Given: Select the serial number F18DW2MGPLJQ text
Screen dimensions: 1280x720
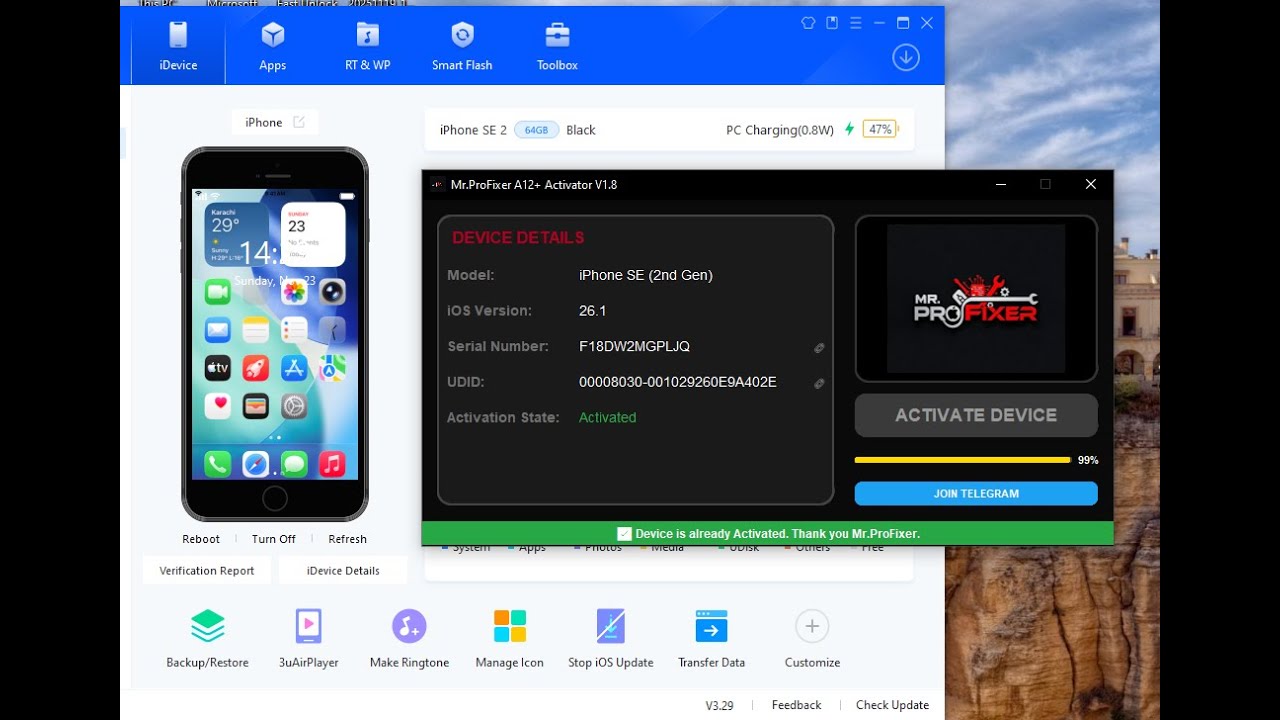Looking at the screenshot, I should coord(634,346).
